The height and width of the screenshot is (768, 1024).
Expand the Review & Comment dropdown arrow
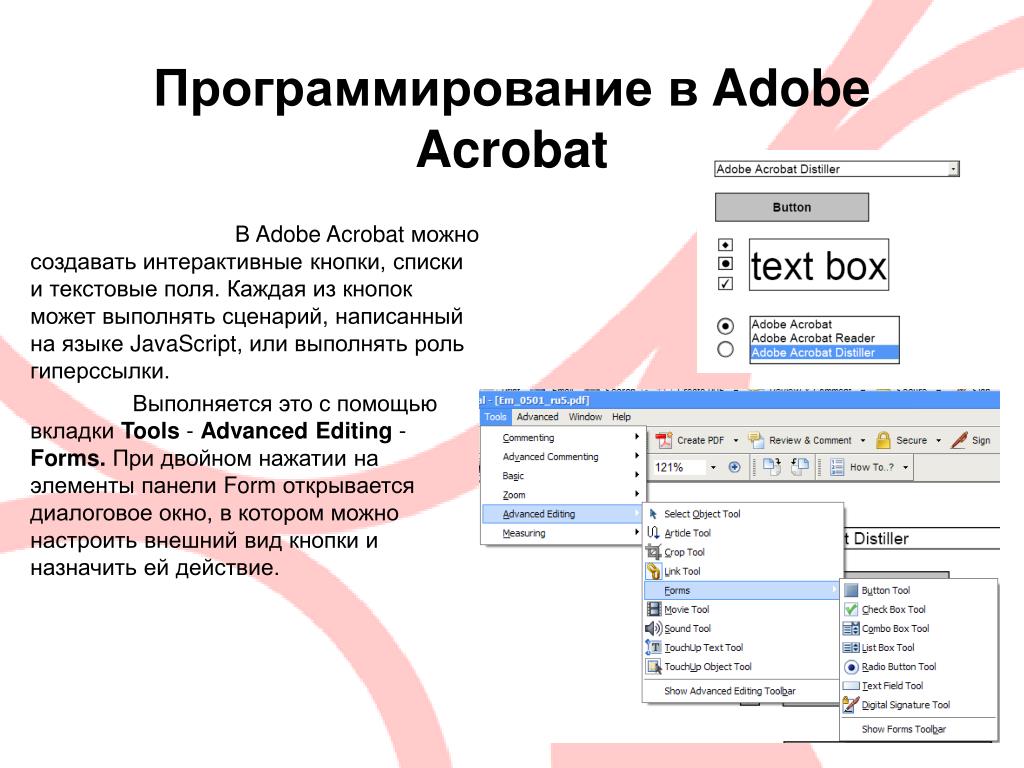click(863, 441)
